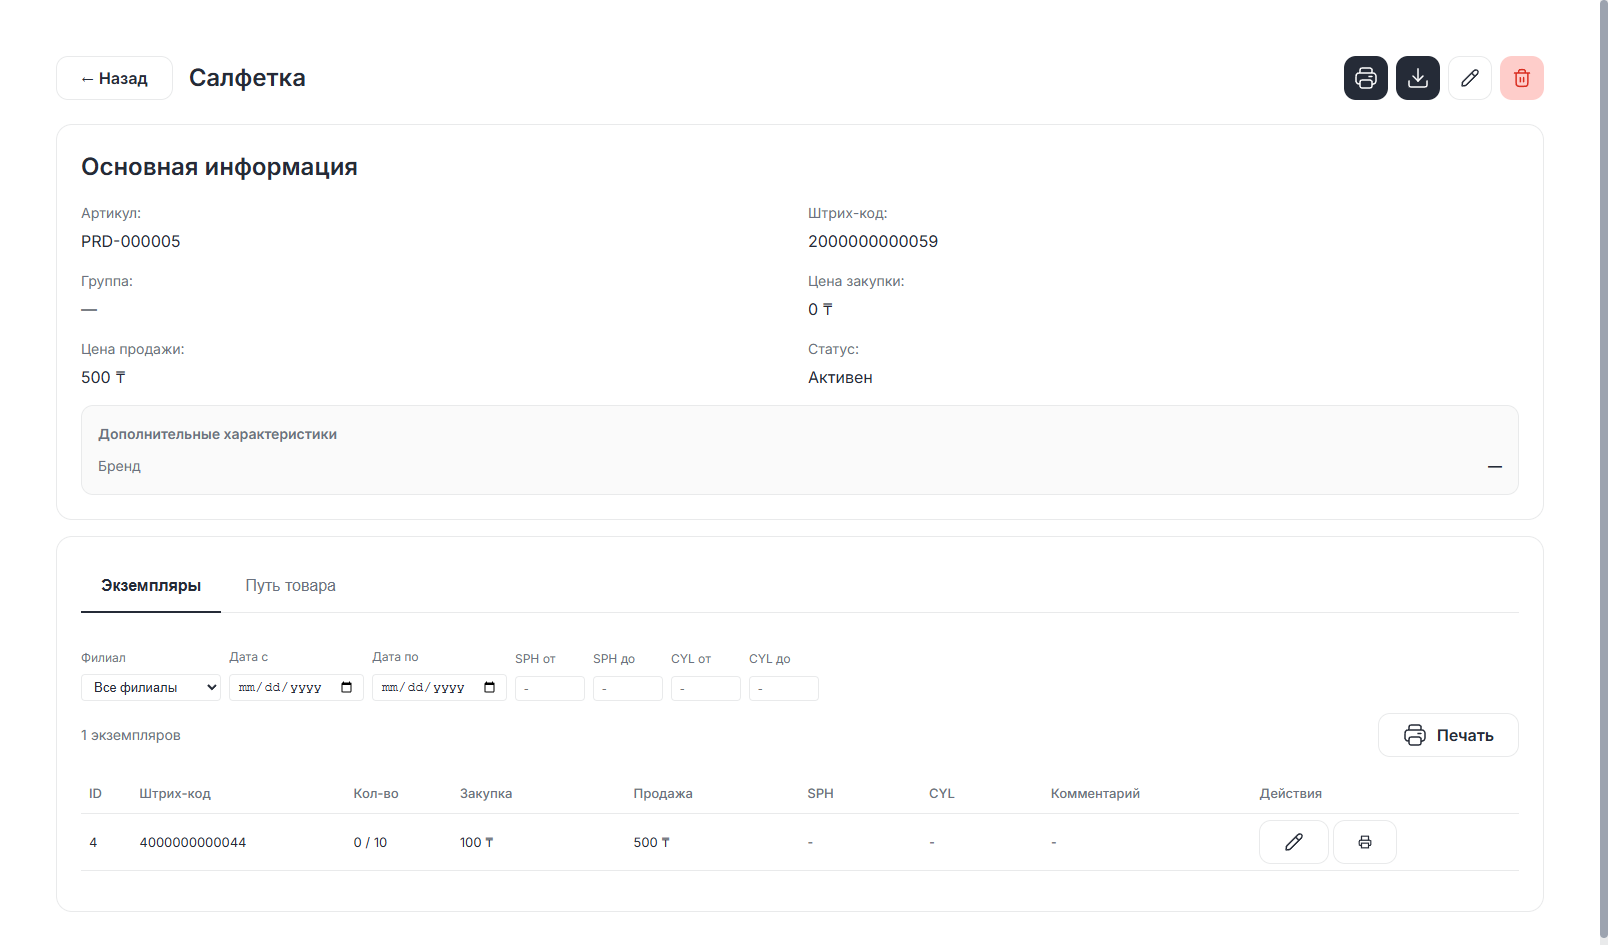
Task: Click the print icon in the header
Action: tap(1365, 78)
